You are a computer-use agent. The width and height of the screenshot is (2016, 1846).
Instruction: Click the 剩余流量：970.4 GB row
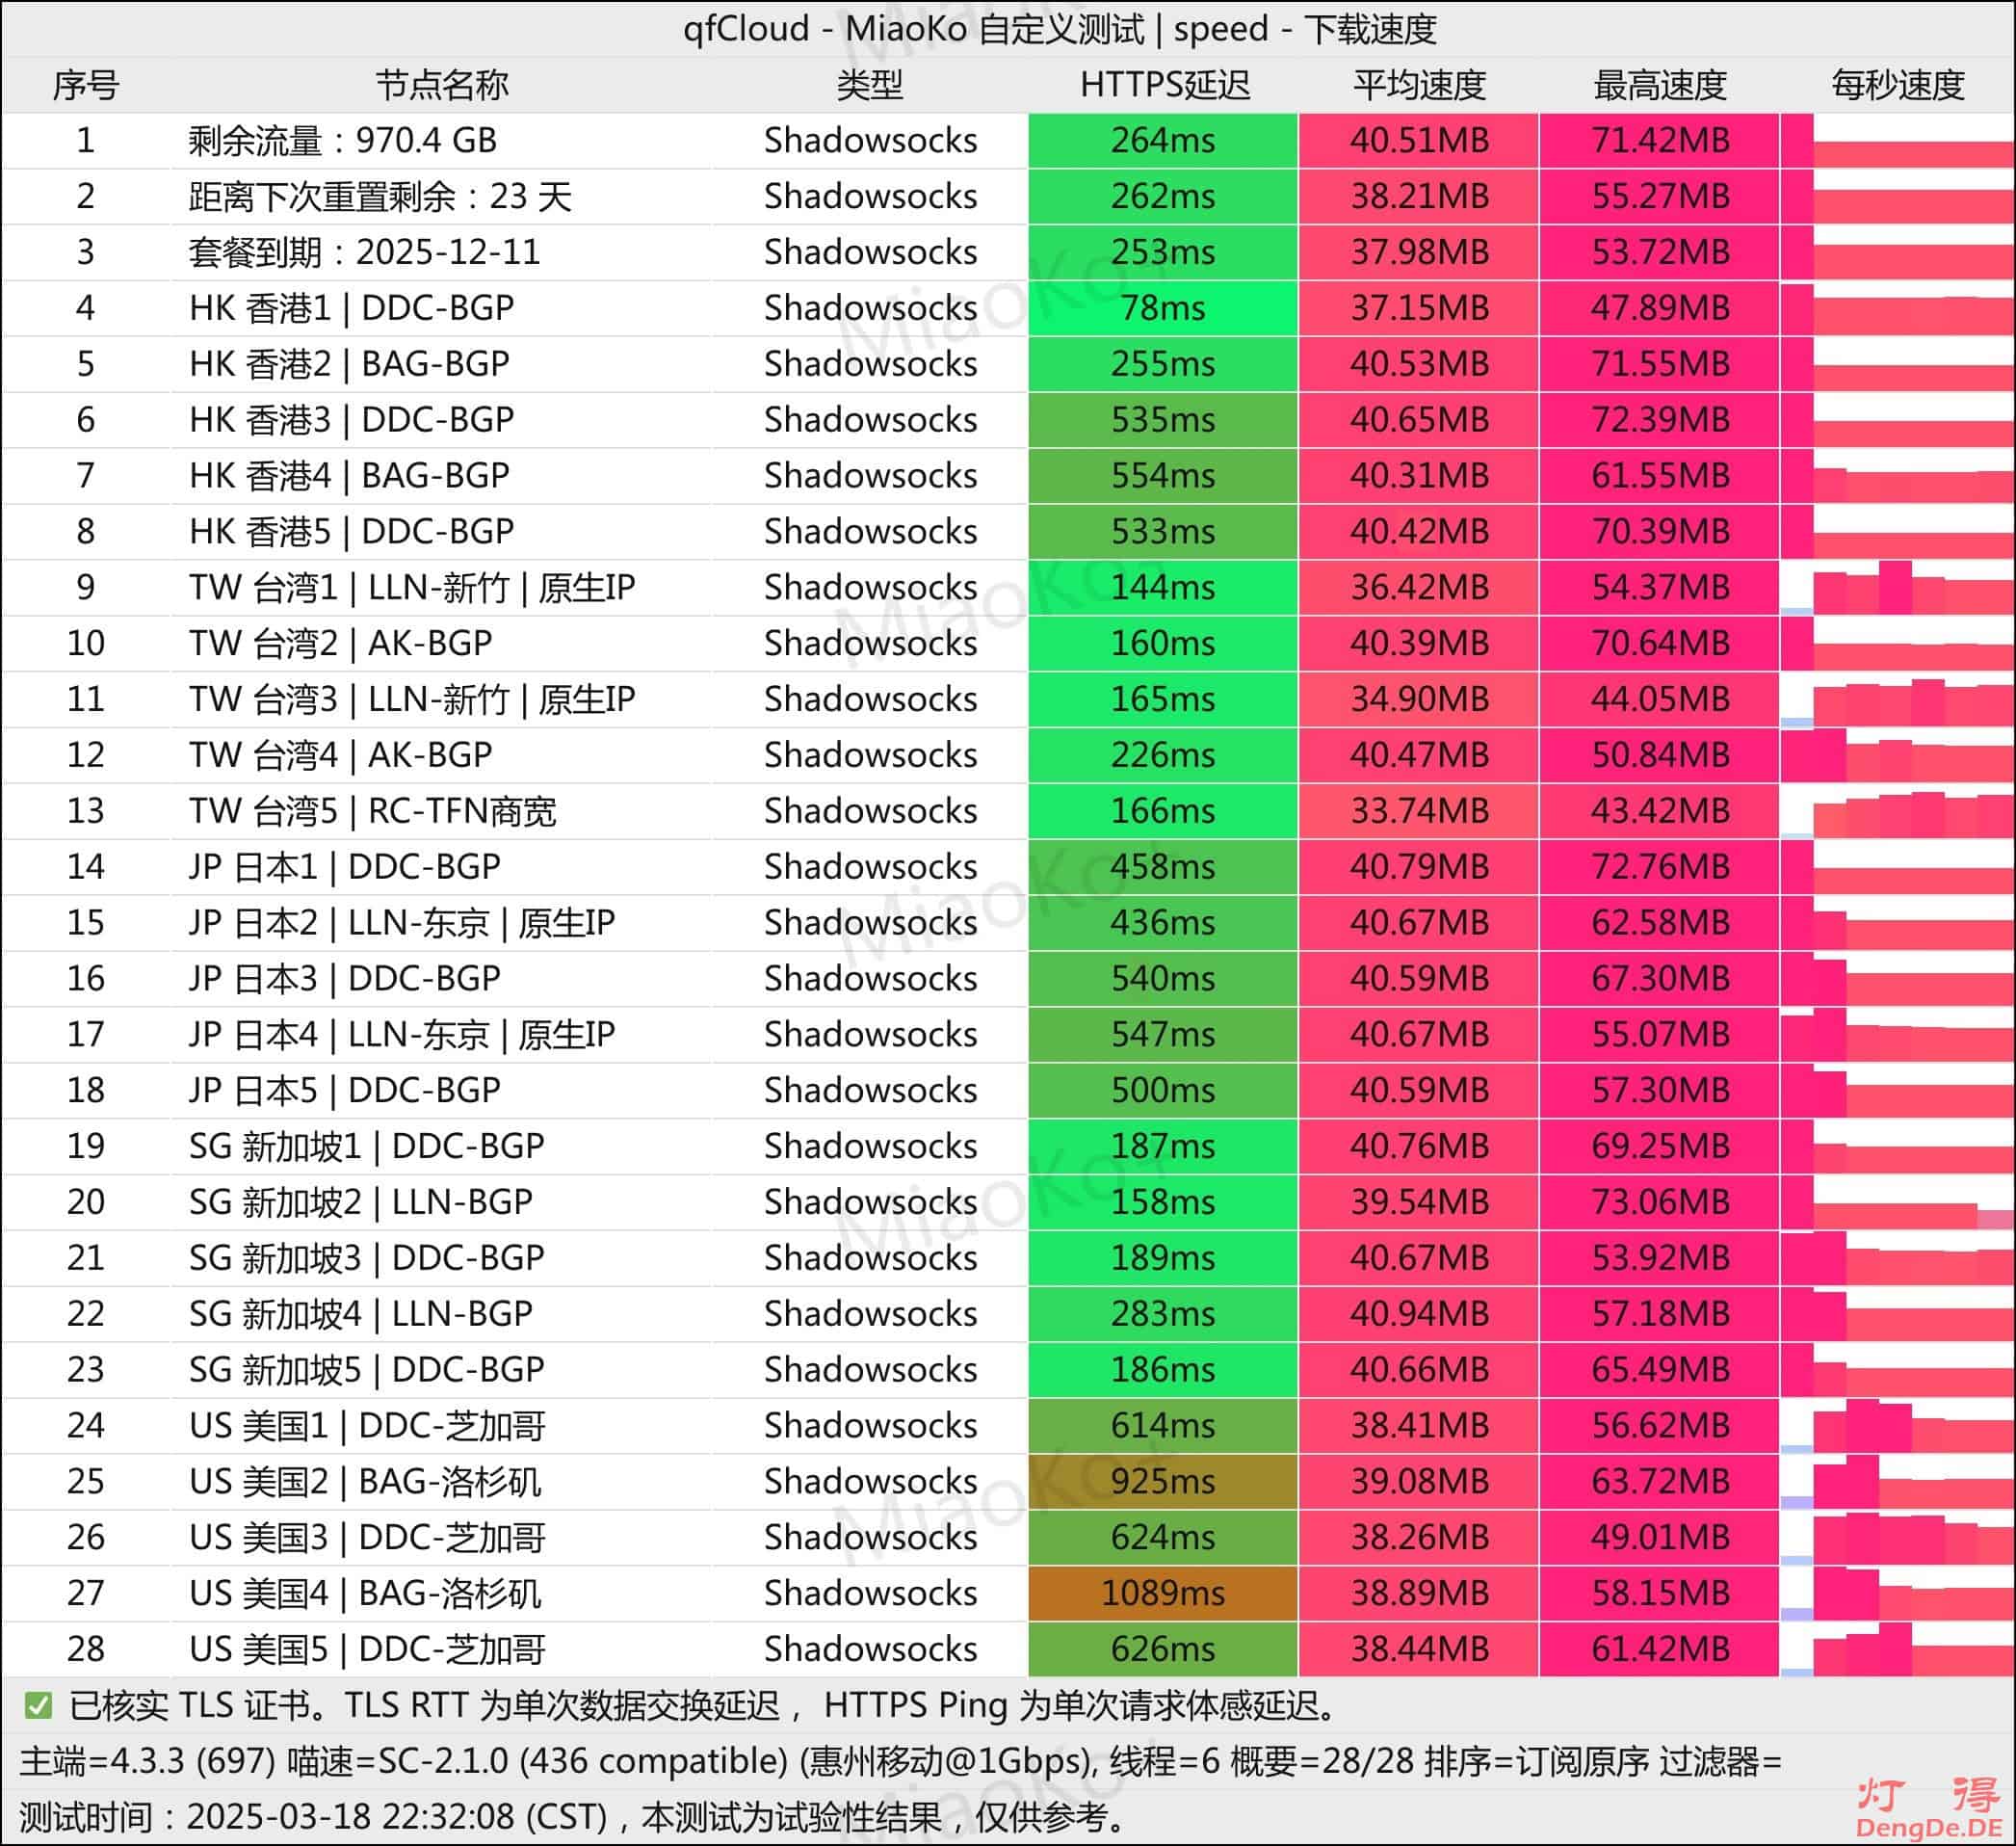click(x=342, y=141)
